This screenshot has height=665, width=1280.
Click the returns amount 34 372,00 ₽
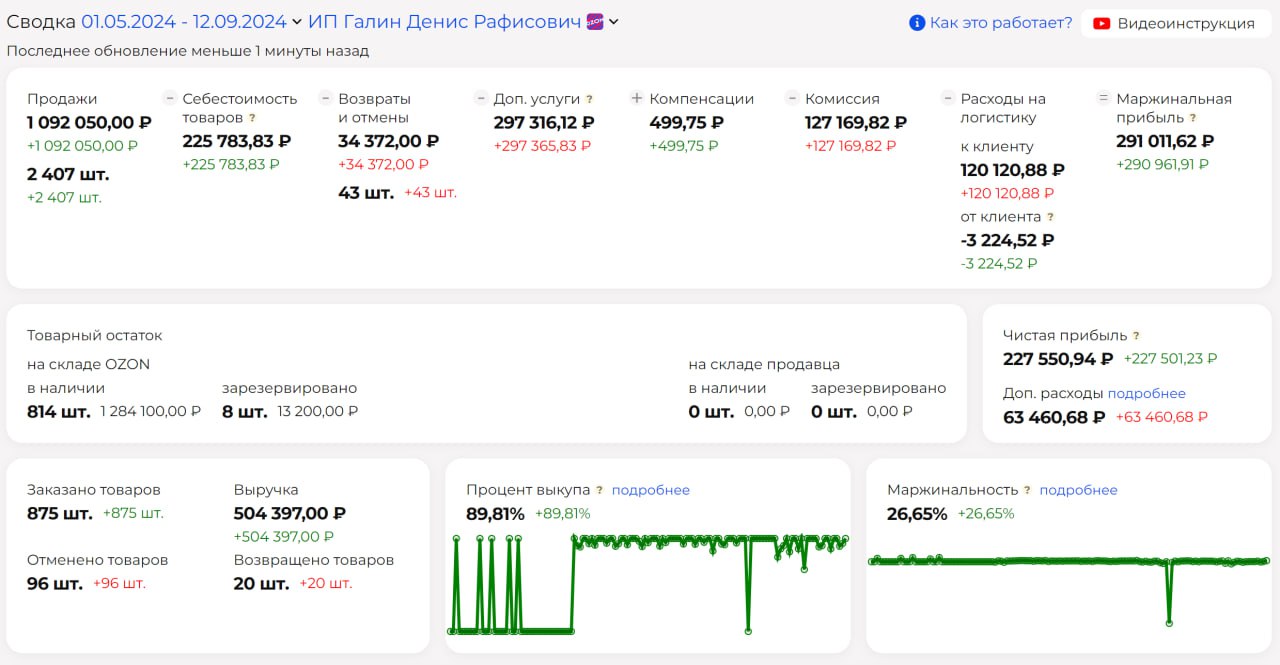point(388,141)
